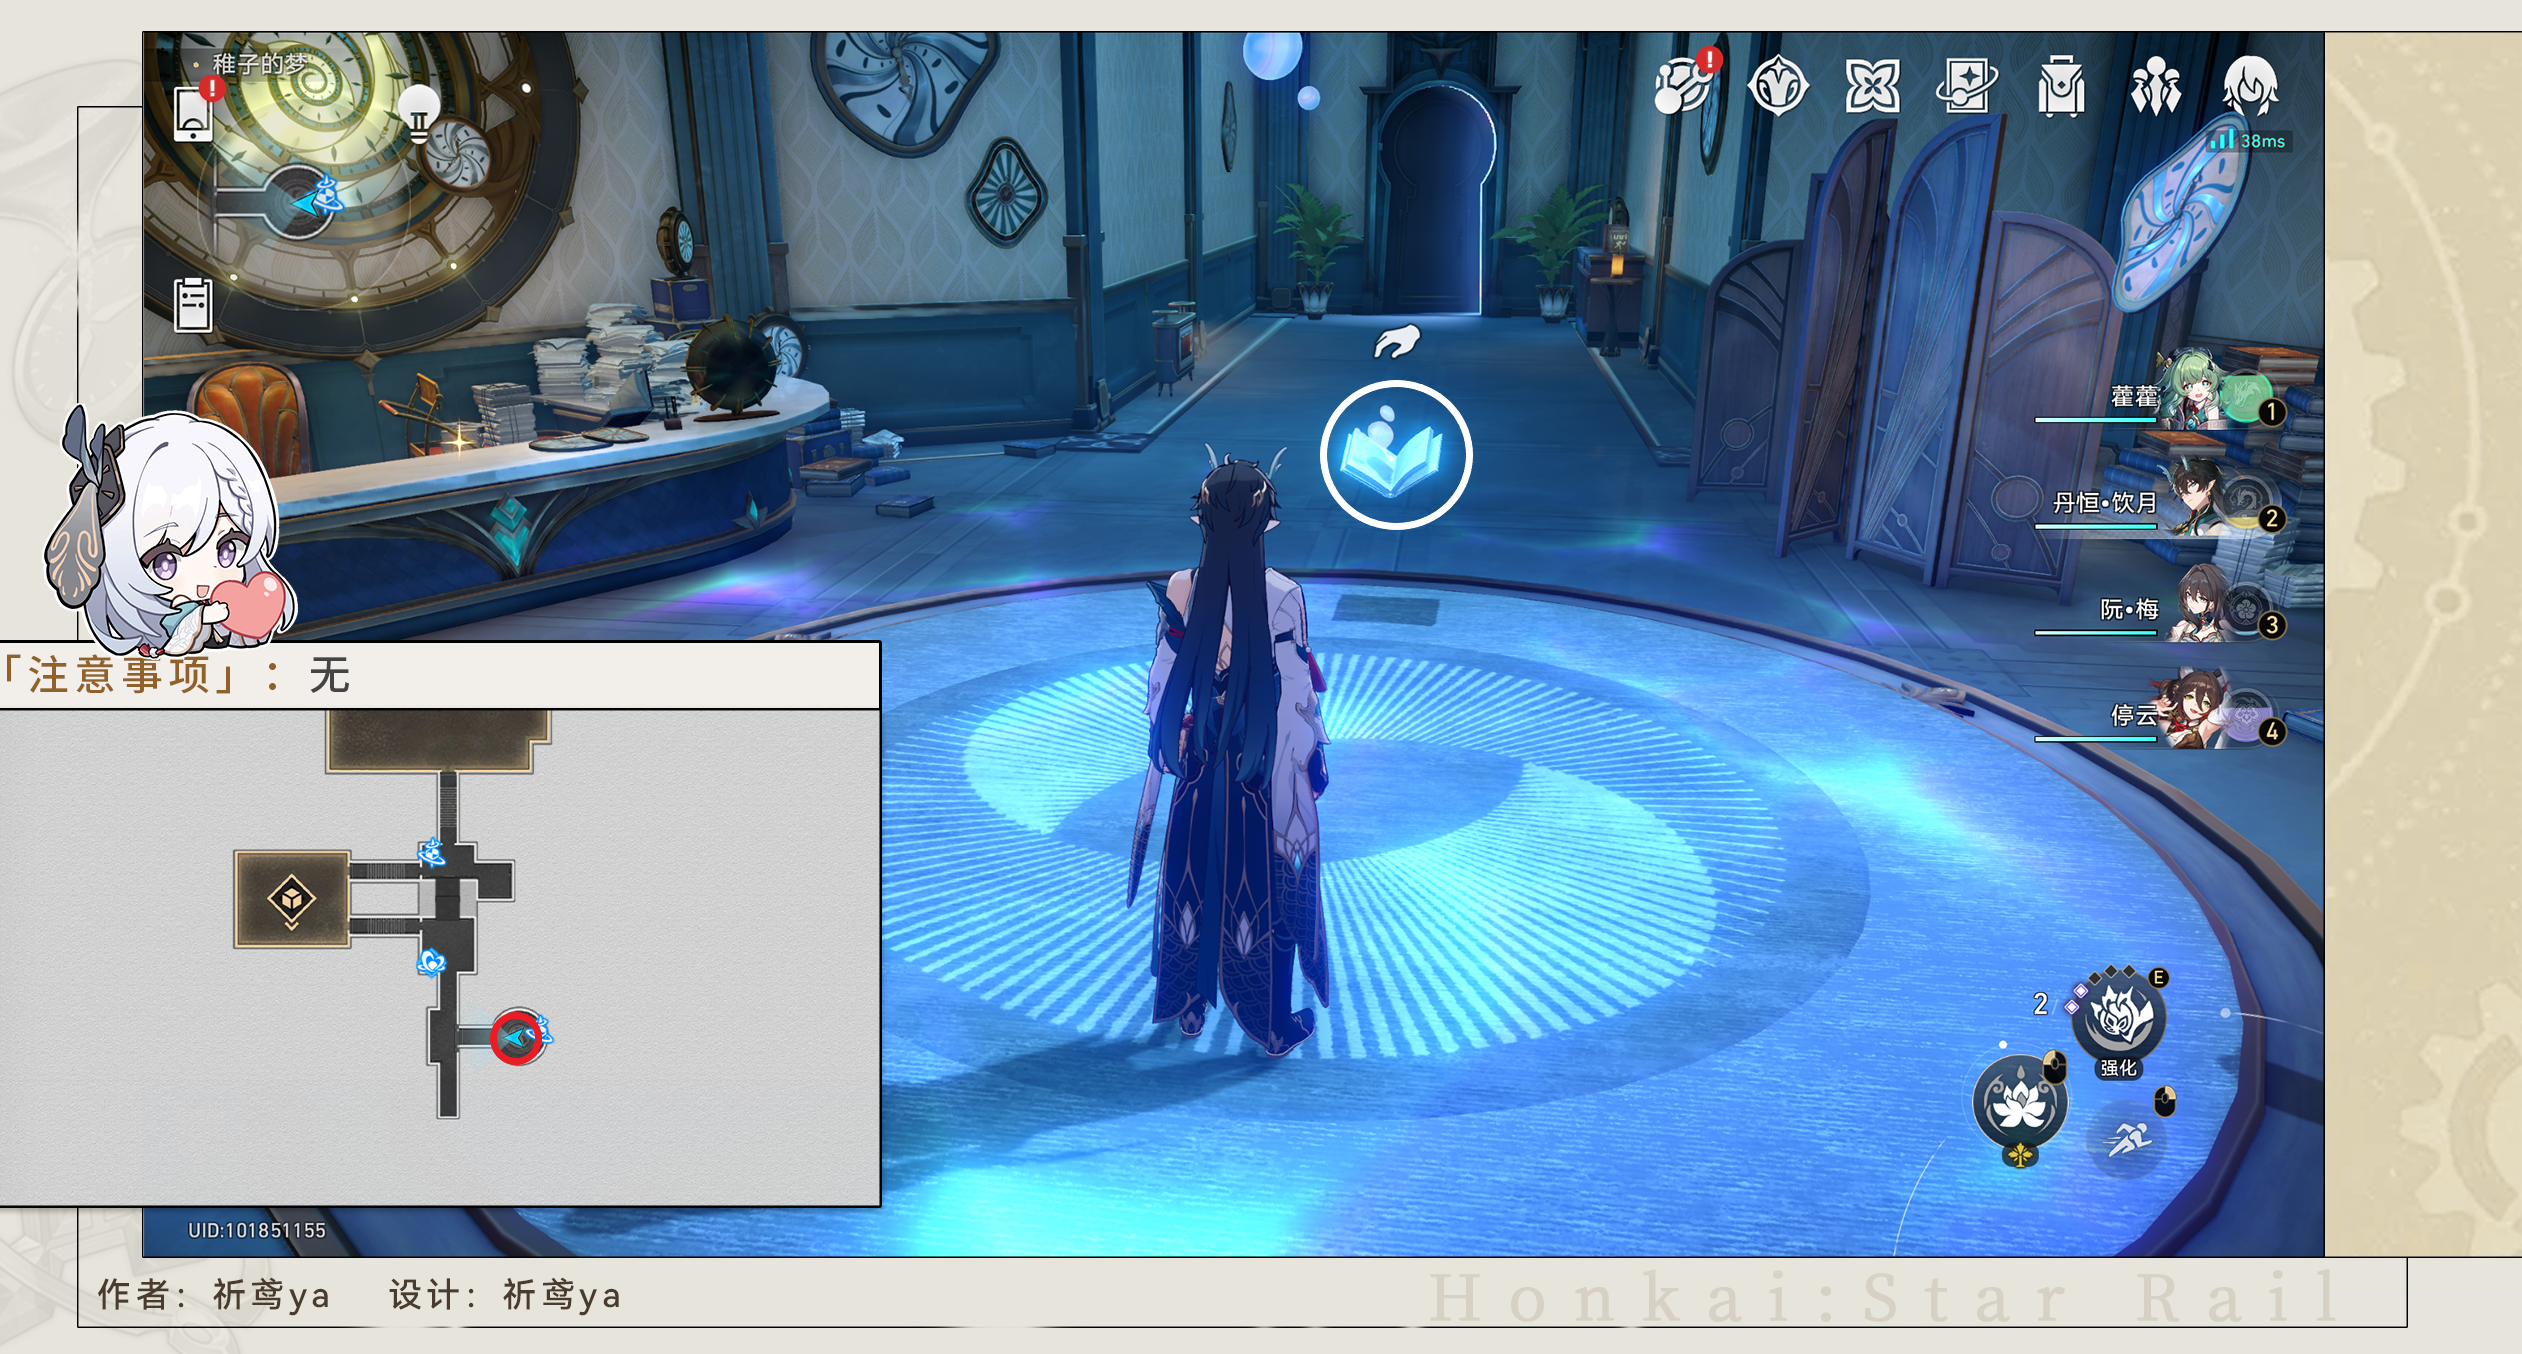Viewport: 2522px width, 1354px height.
Task: Open the Warp gacha card icon
Action: [x=1966, y=86]
